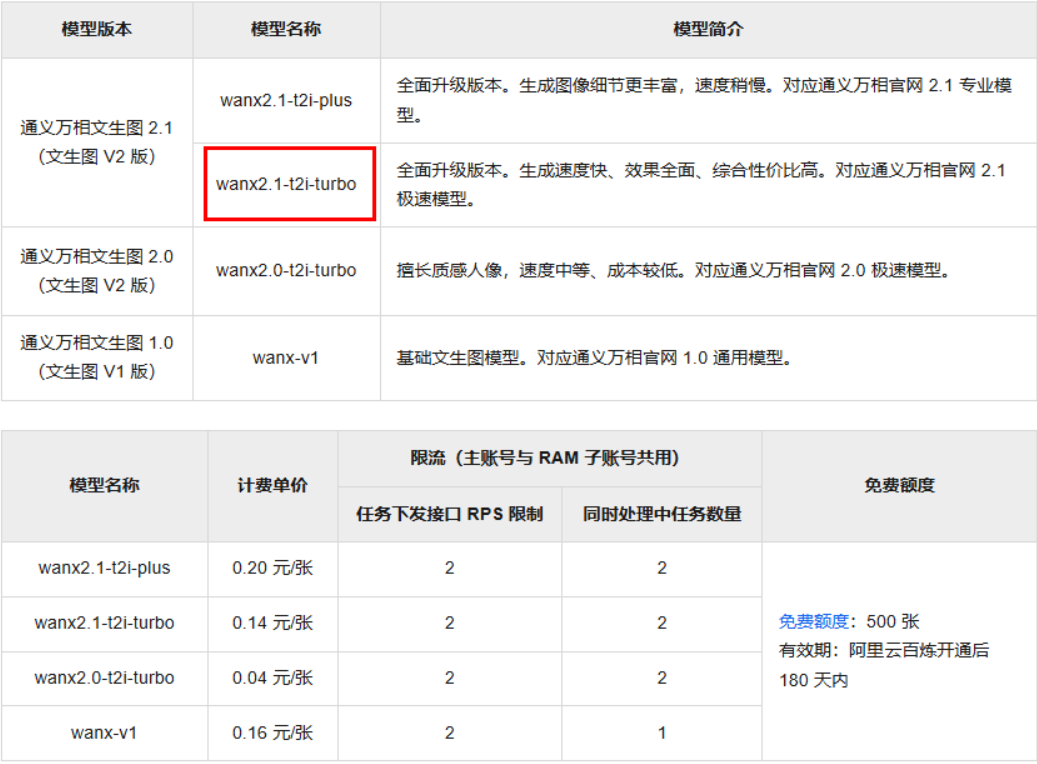Click the 模型简介 column header
Viewport: 1037px width, 764px height.
(x=708, y=29)
